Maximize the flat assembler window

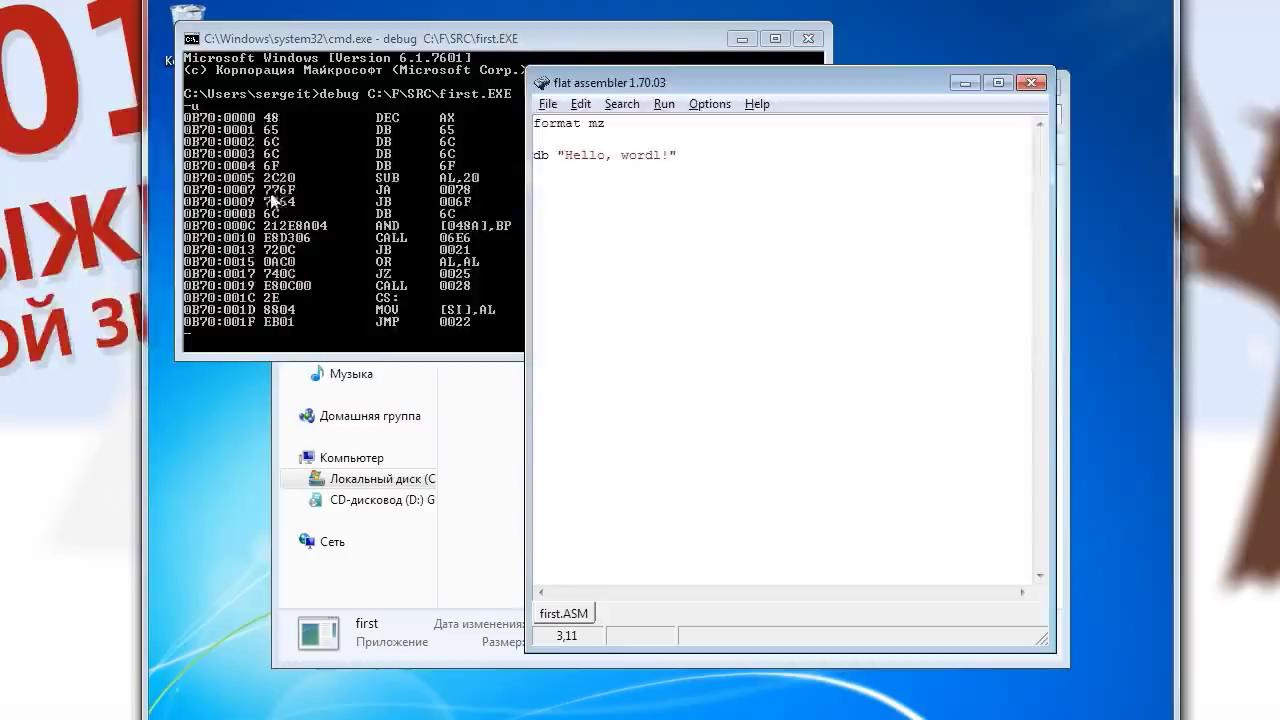(998, 83)
